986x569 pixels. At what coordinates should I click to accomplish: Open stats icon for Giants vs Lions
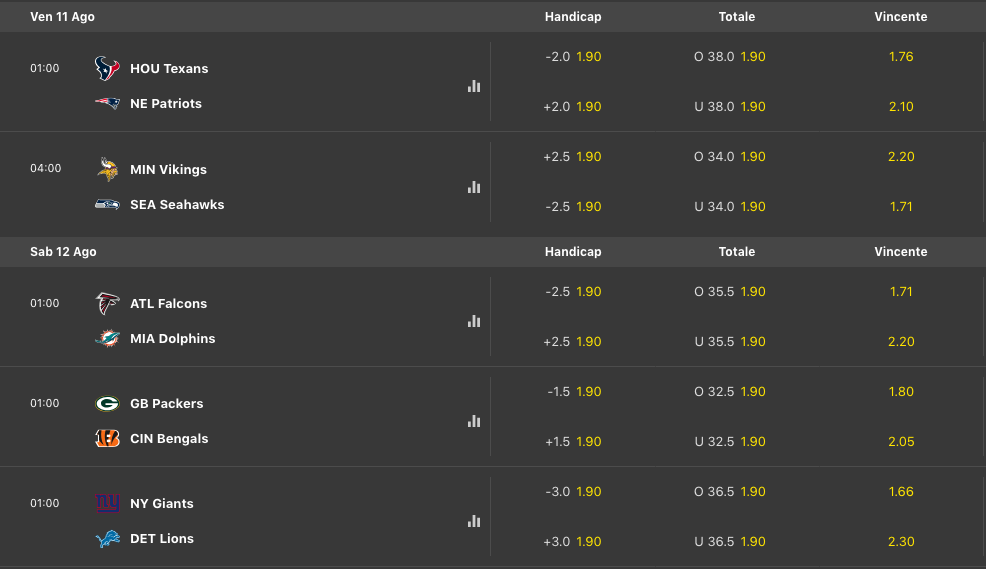[x=474, y=521]
